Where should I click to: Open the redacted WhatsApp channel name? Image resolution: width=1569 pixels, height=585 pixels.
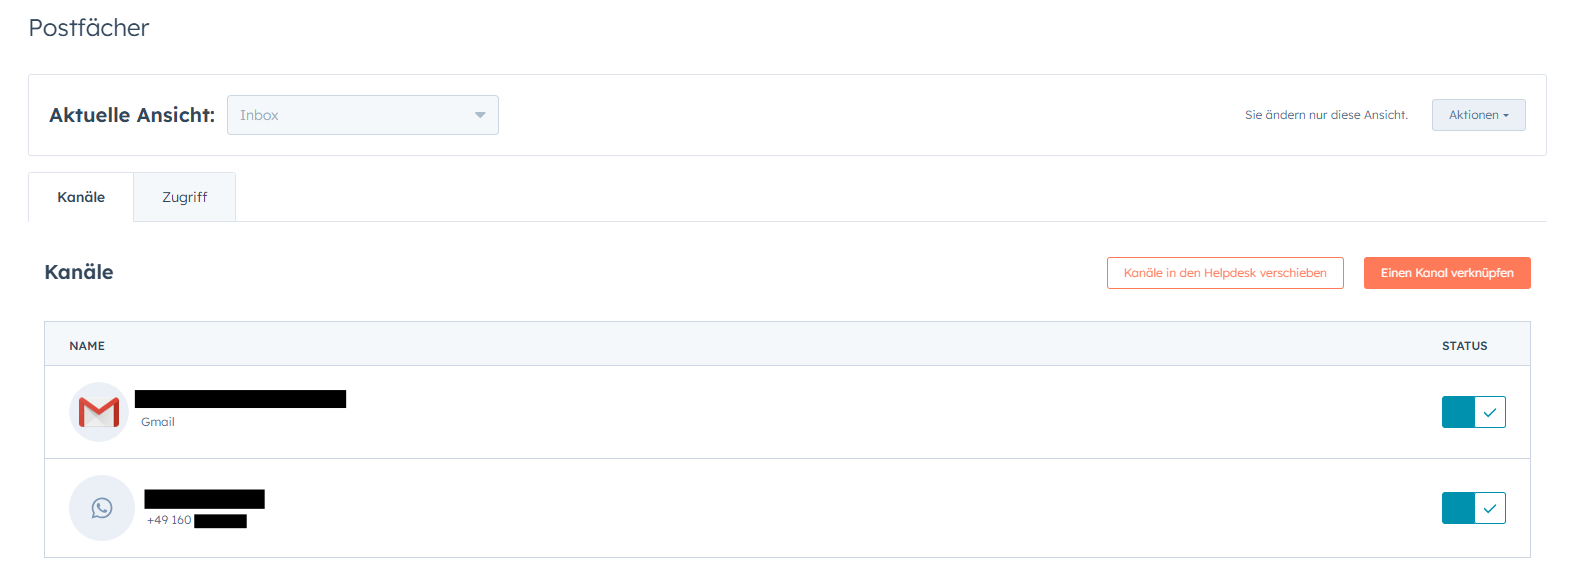tap(204, 499)
